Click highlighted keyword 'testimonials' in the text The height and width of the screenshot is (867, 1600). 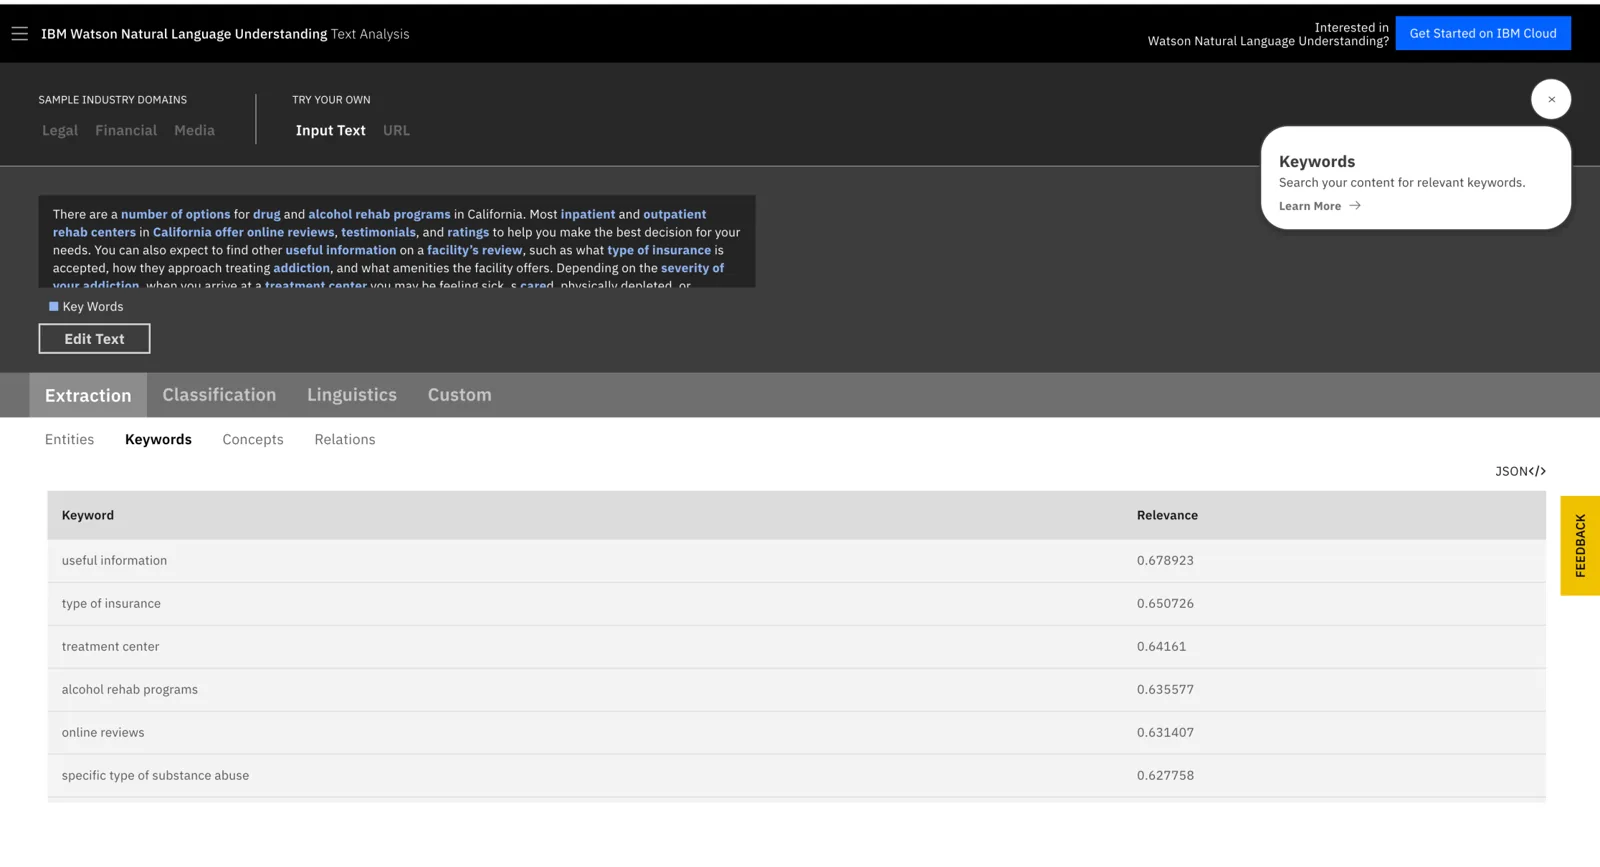[378, 232]
